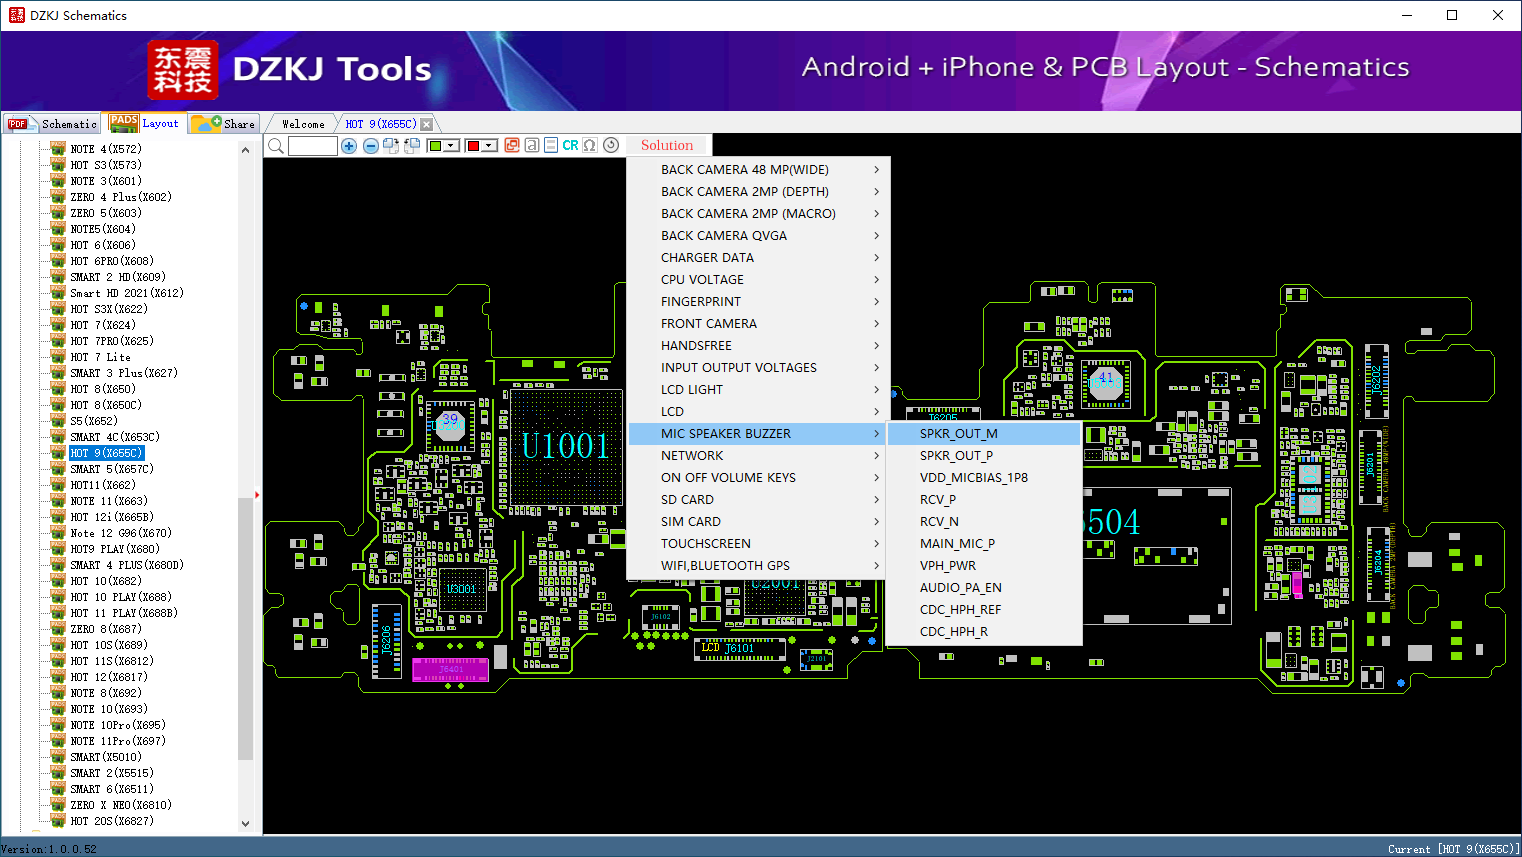This screenshot has width=1522, height=857.
Task: Click the omega resistance toolbar icon
Action: (x=590, y=145)
